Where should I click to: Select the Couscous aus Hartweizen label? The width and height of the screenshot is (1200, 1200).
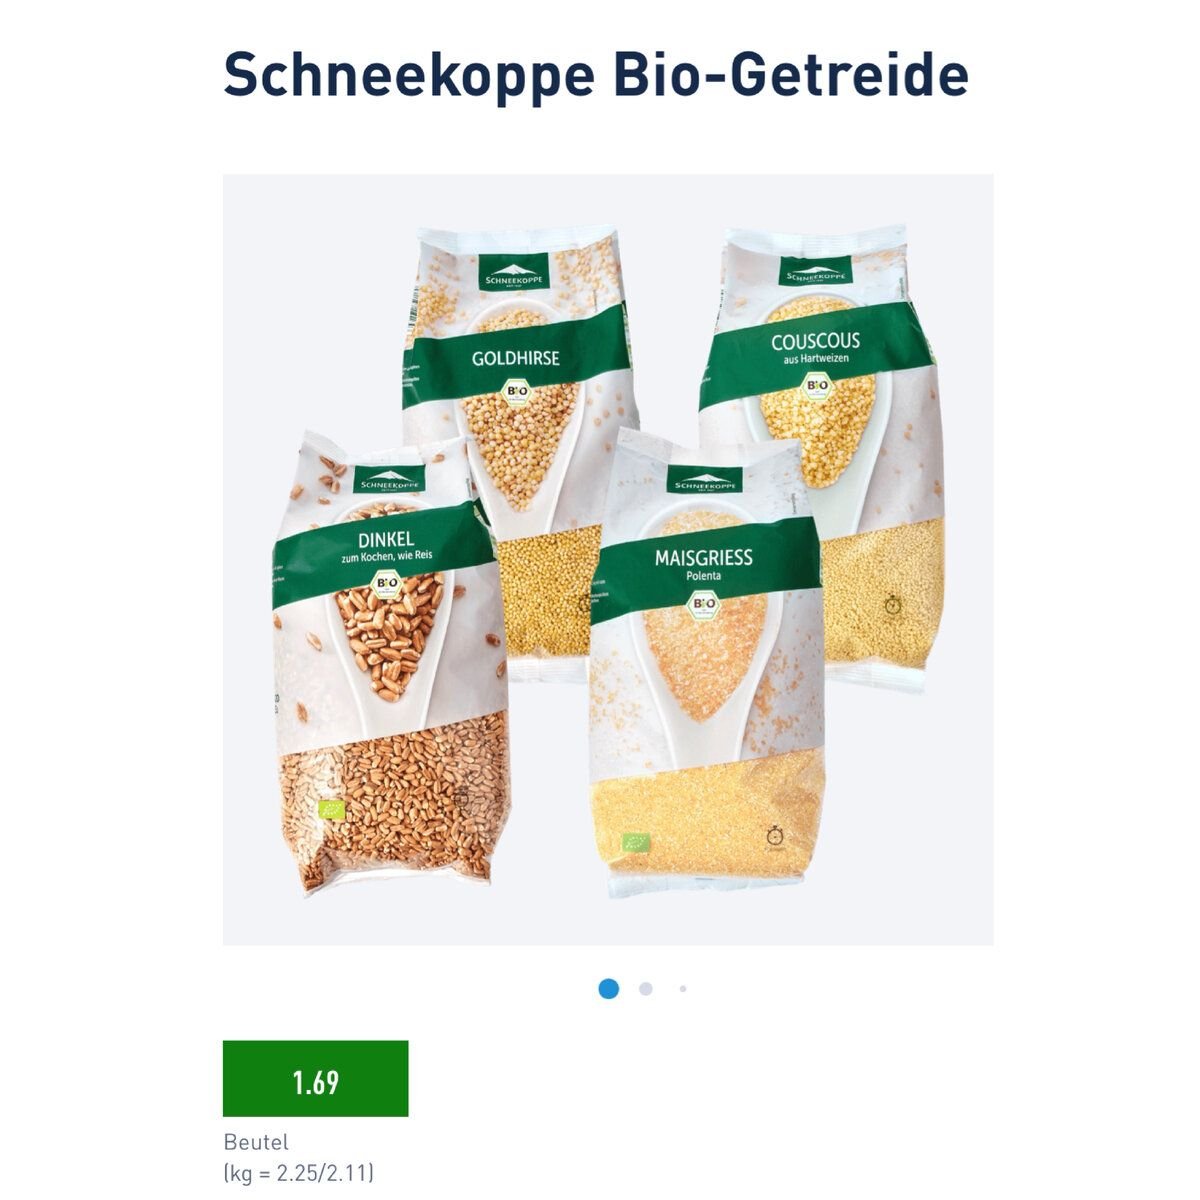815,348
